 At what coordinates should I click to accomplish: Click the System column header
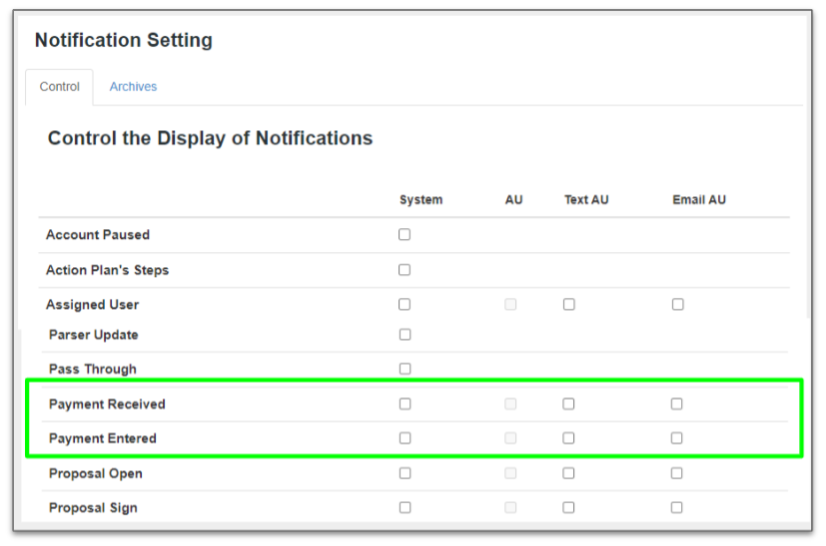pos(421,200)
